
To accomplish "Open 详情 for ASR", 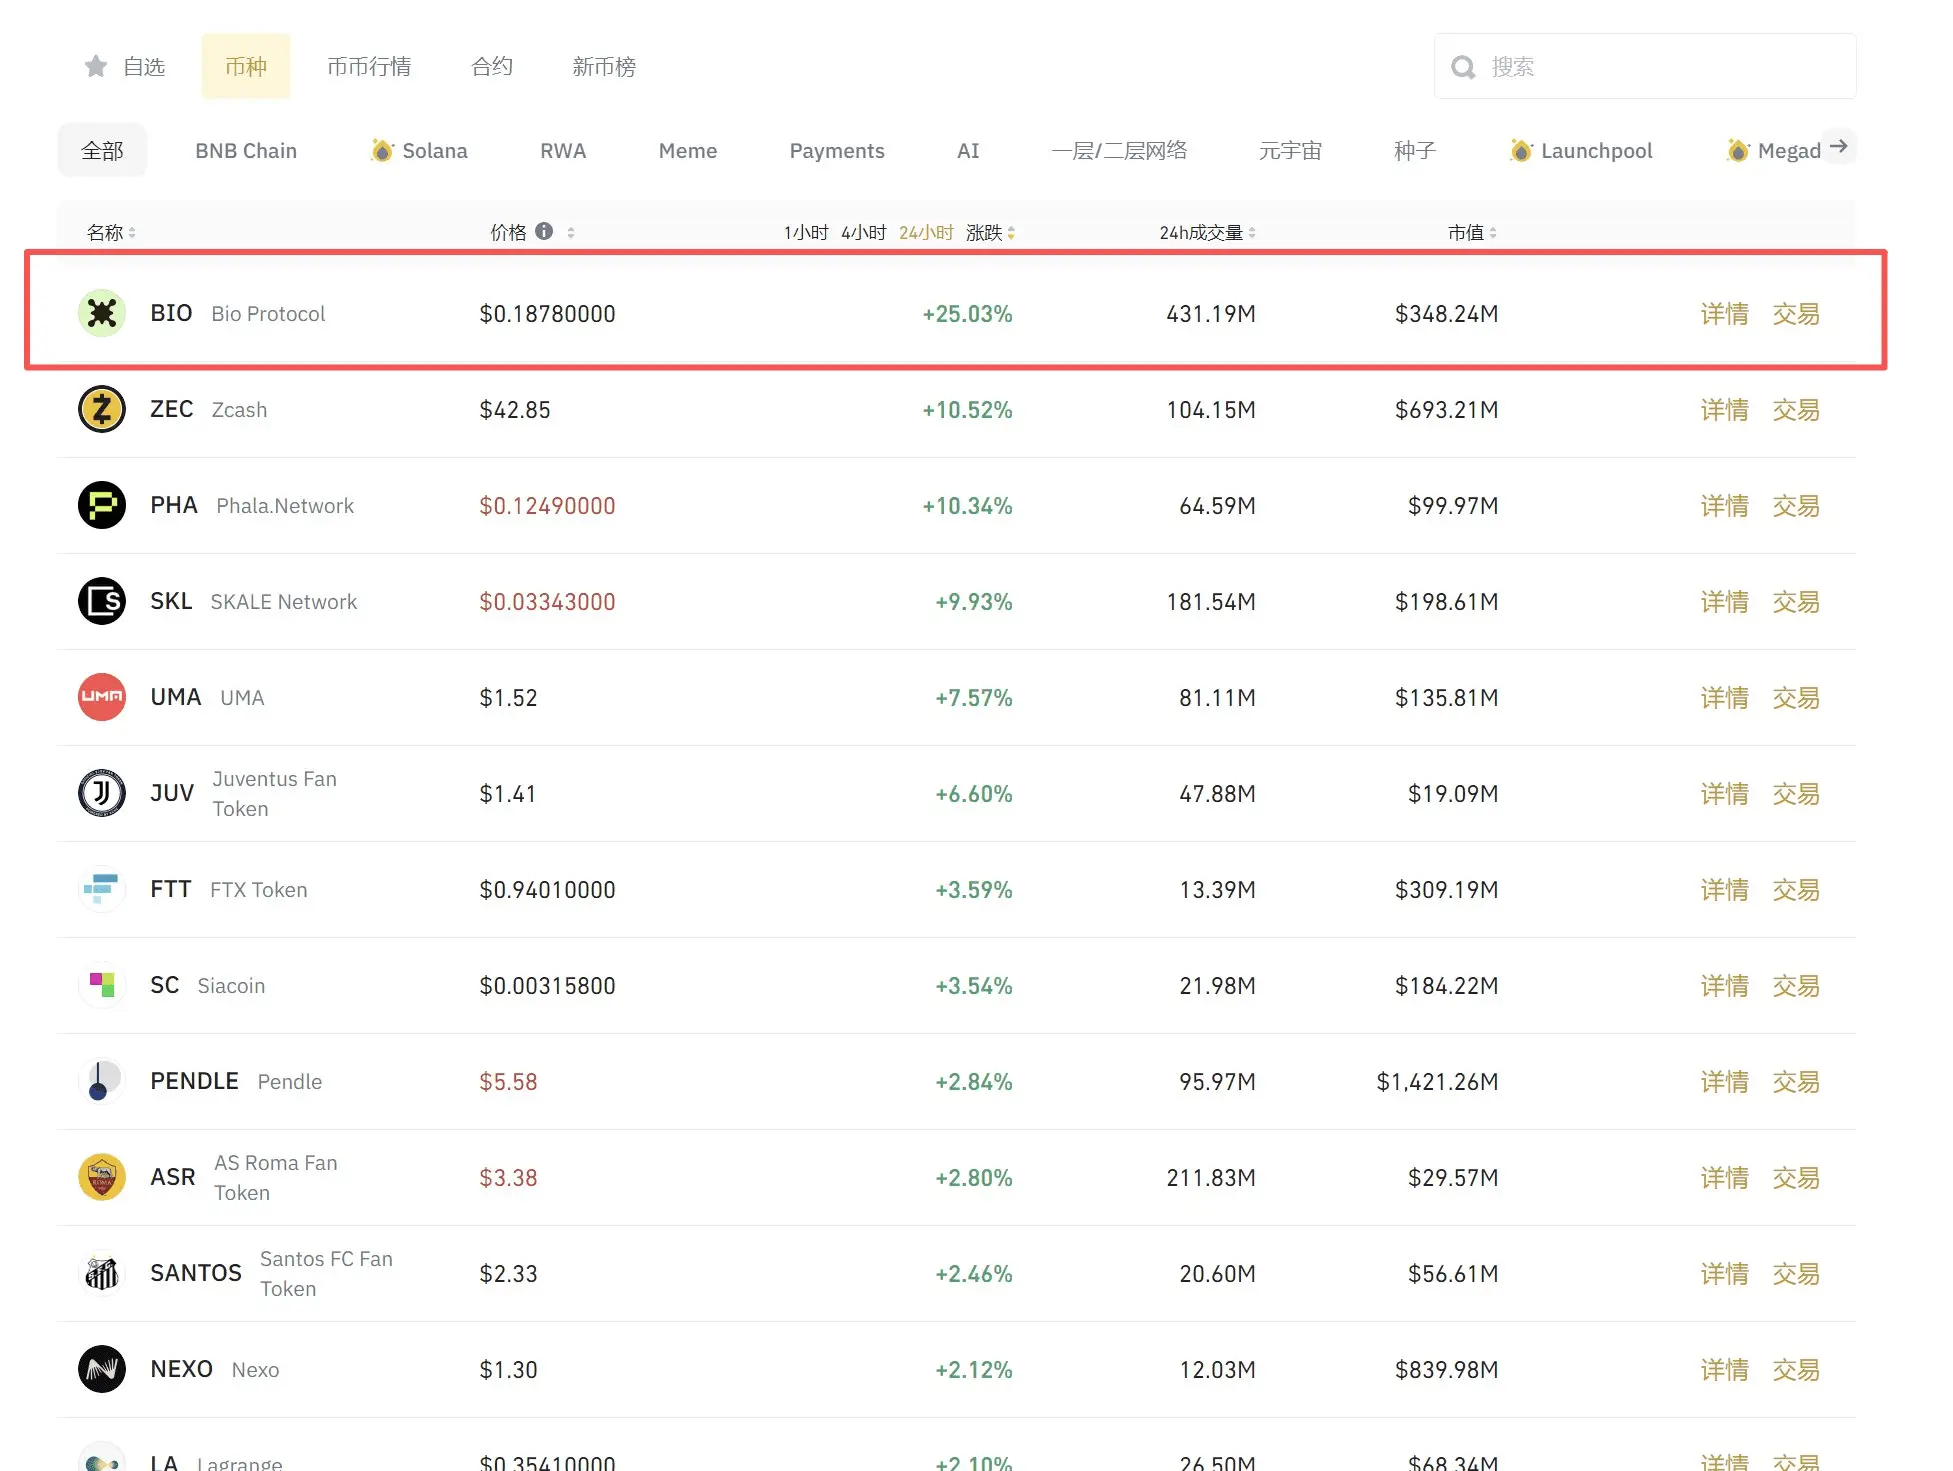I will coord(1725,1177).
